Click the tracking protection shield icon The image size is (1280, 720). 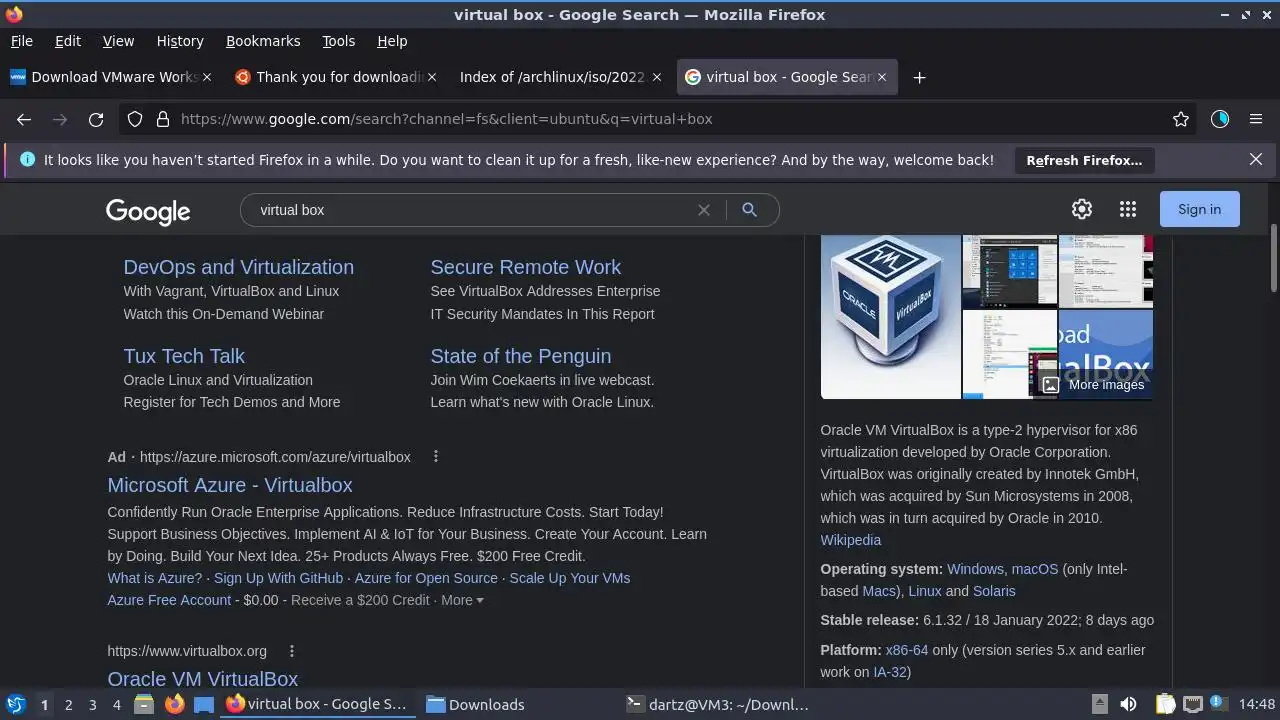[135, 119]
